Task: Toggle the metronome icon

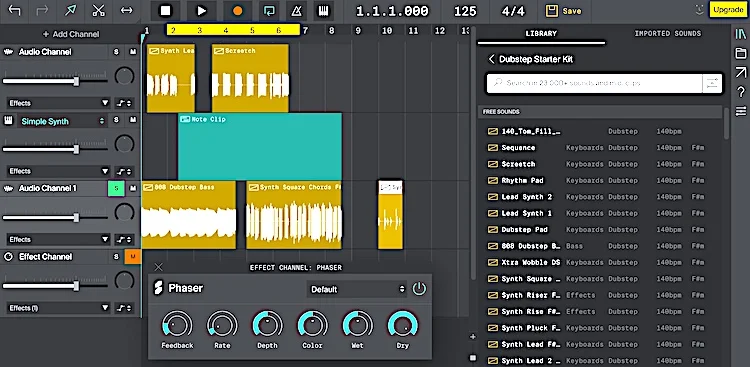Action: [x=297, y=11]
